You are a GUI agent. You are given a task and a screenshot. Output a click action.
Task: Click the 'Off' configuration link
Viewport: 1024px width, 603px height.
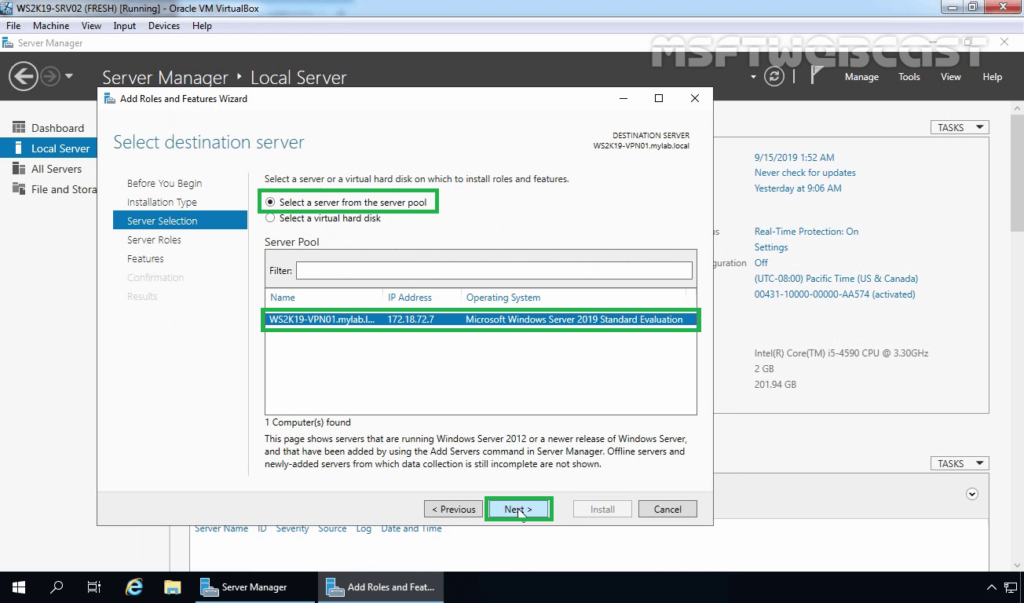click(x=761, y=263)
